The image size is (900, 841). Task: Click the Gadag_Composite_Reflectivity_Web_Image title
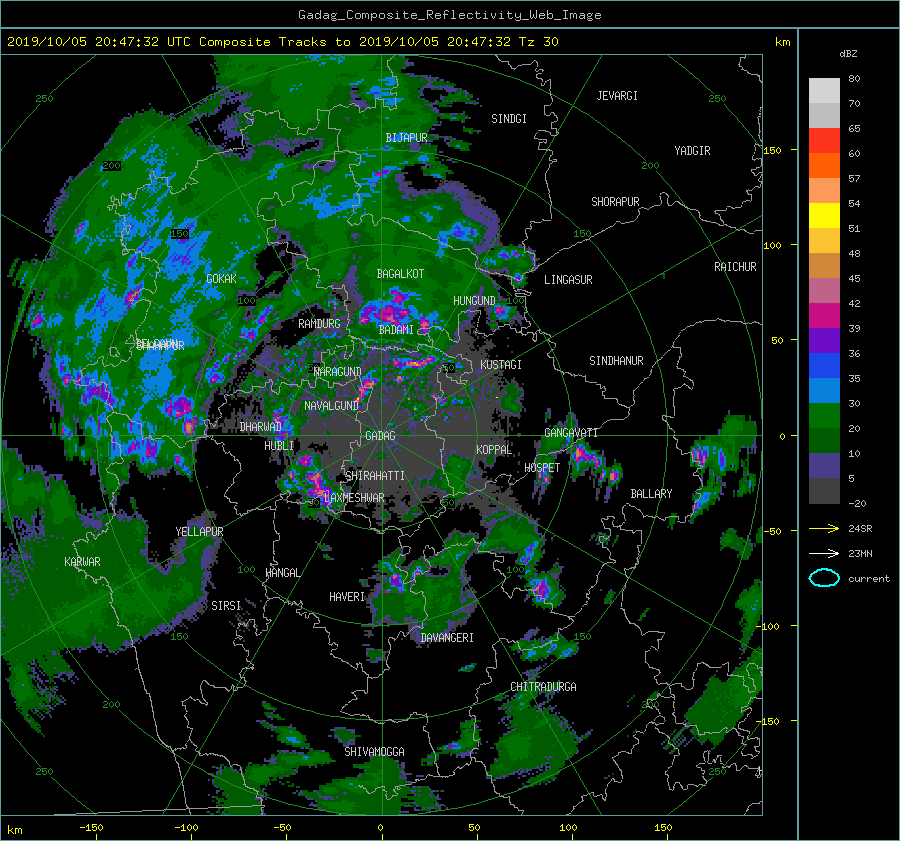click(449, 15)
